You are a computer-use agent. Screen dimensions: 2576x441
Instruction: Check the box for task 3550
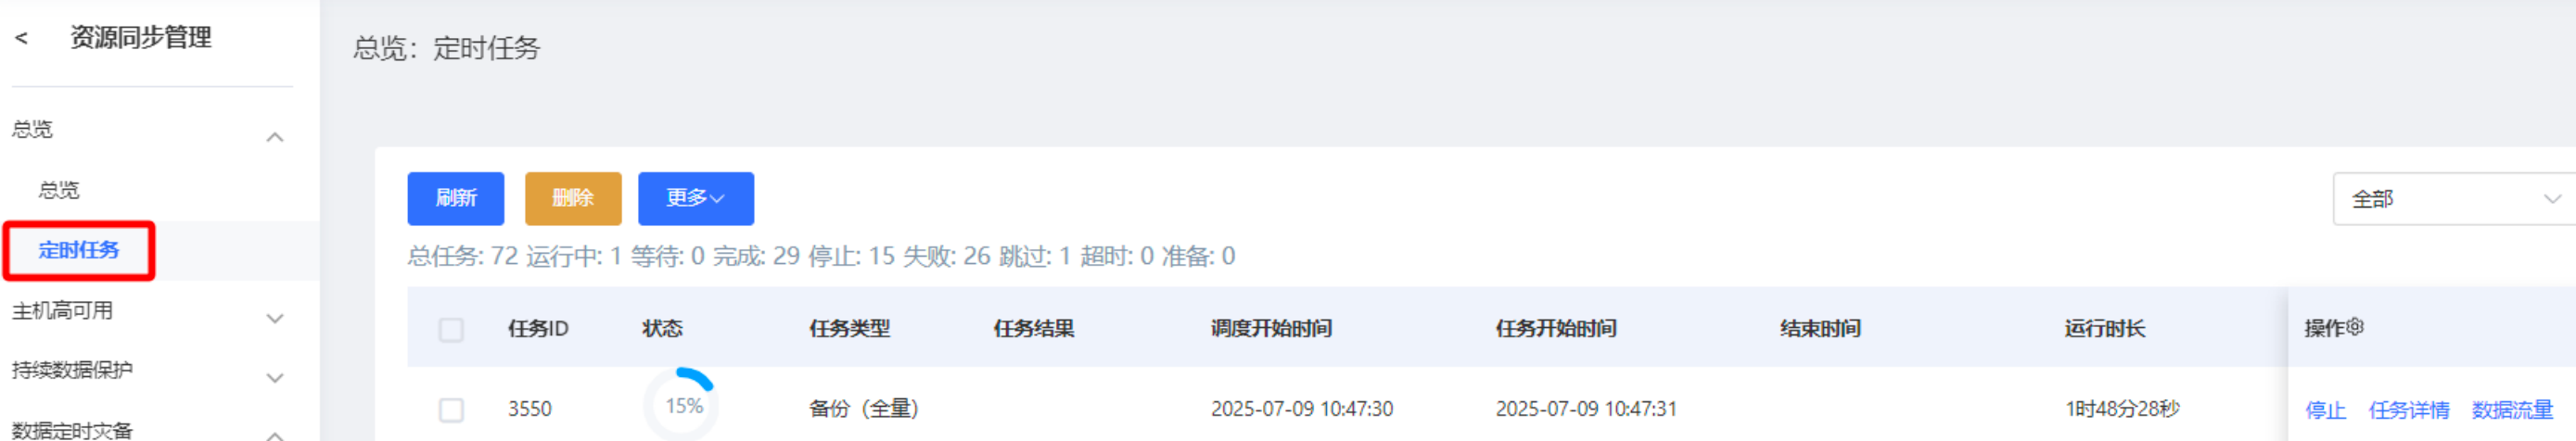click(451, 409)
